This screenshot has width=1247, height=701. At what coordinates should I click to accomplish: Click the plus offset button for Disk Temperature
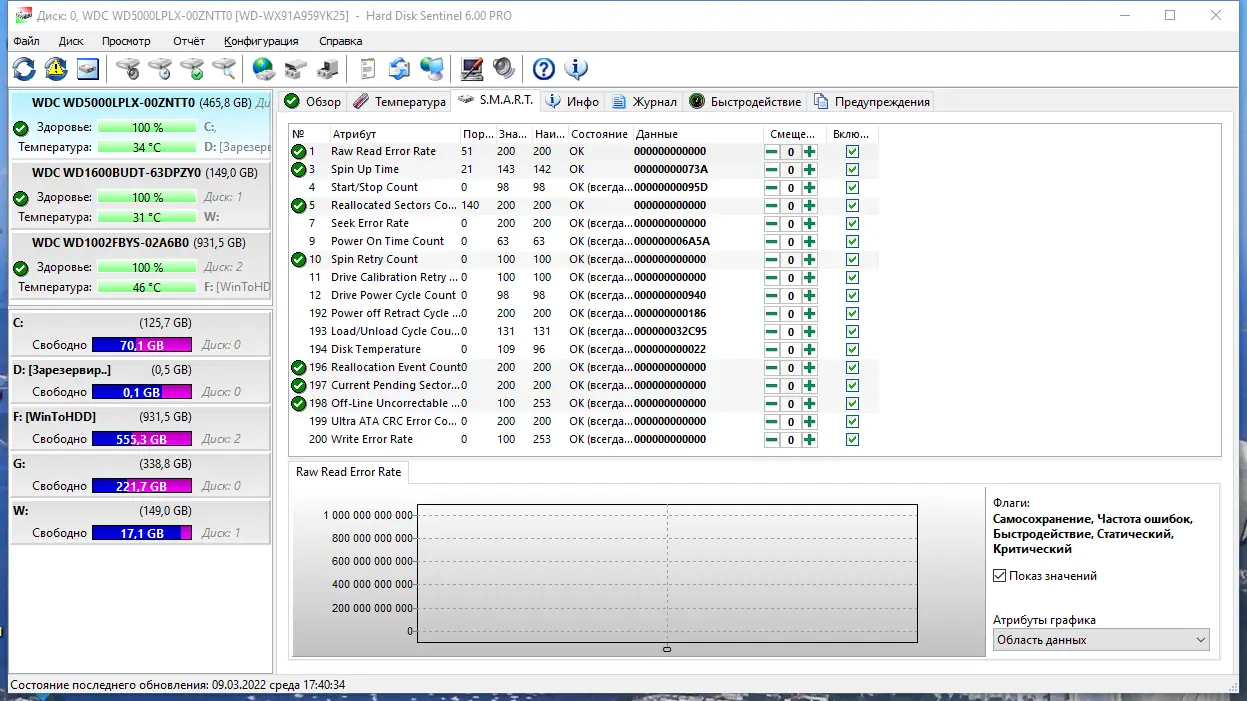pyautogui.click(x=809, y=350)
